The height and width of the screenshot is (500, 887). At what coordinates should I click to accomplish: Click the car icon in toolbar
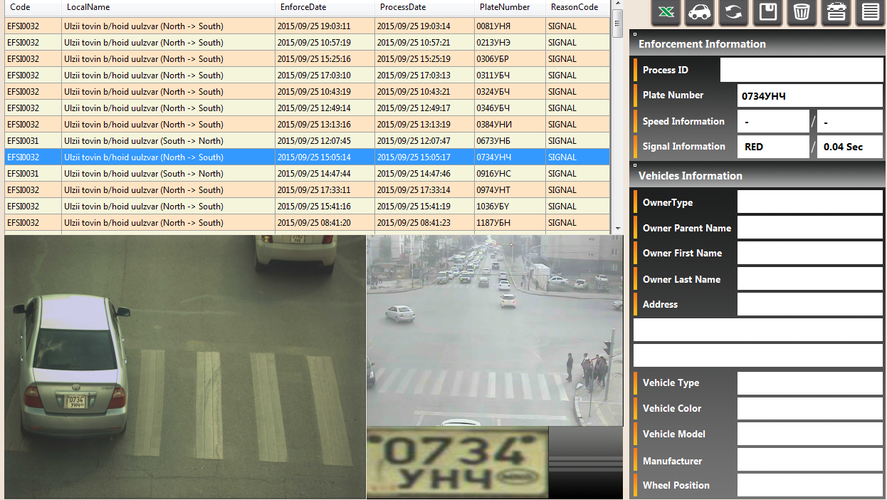(700, 12)
